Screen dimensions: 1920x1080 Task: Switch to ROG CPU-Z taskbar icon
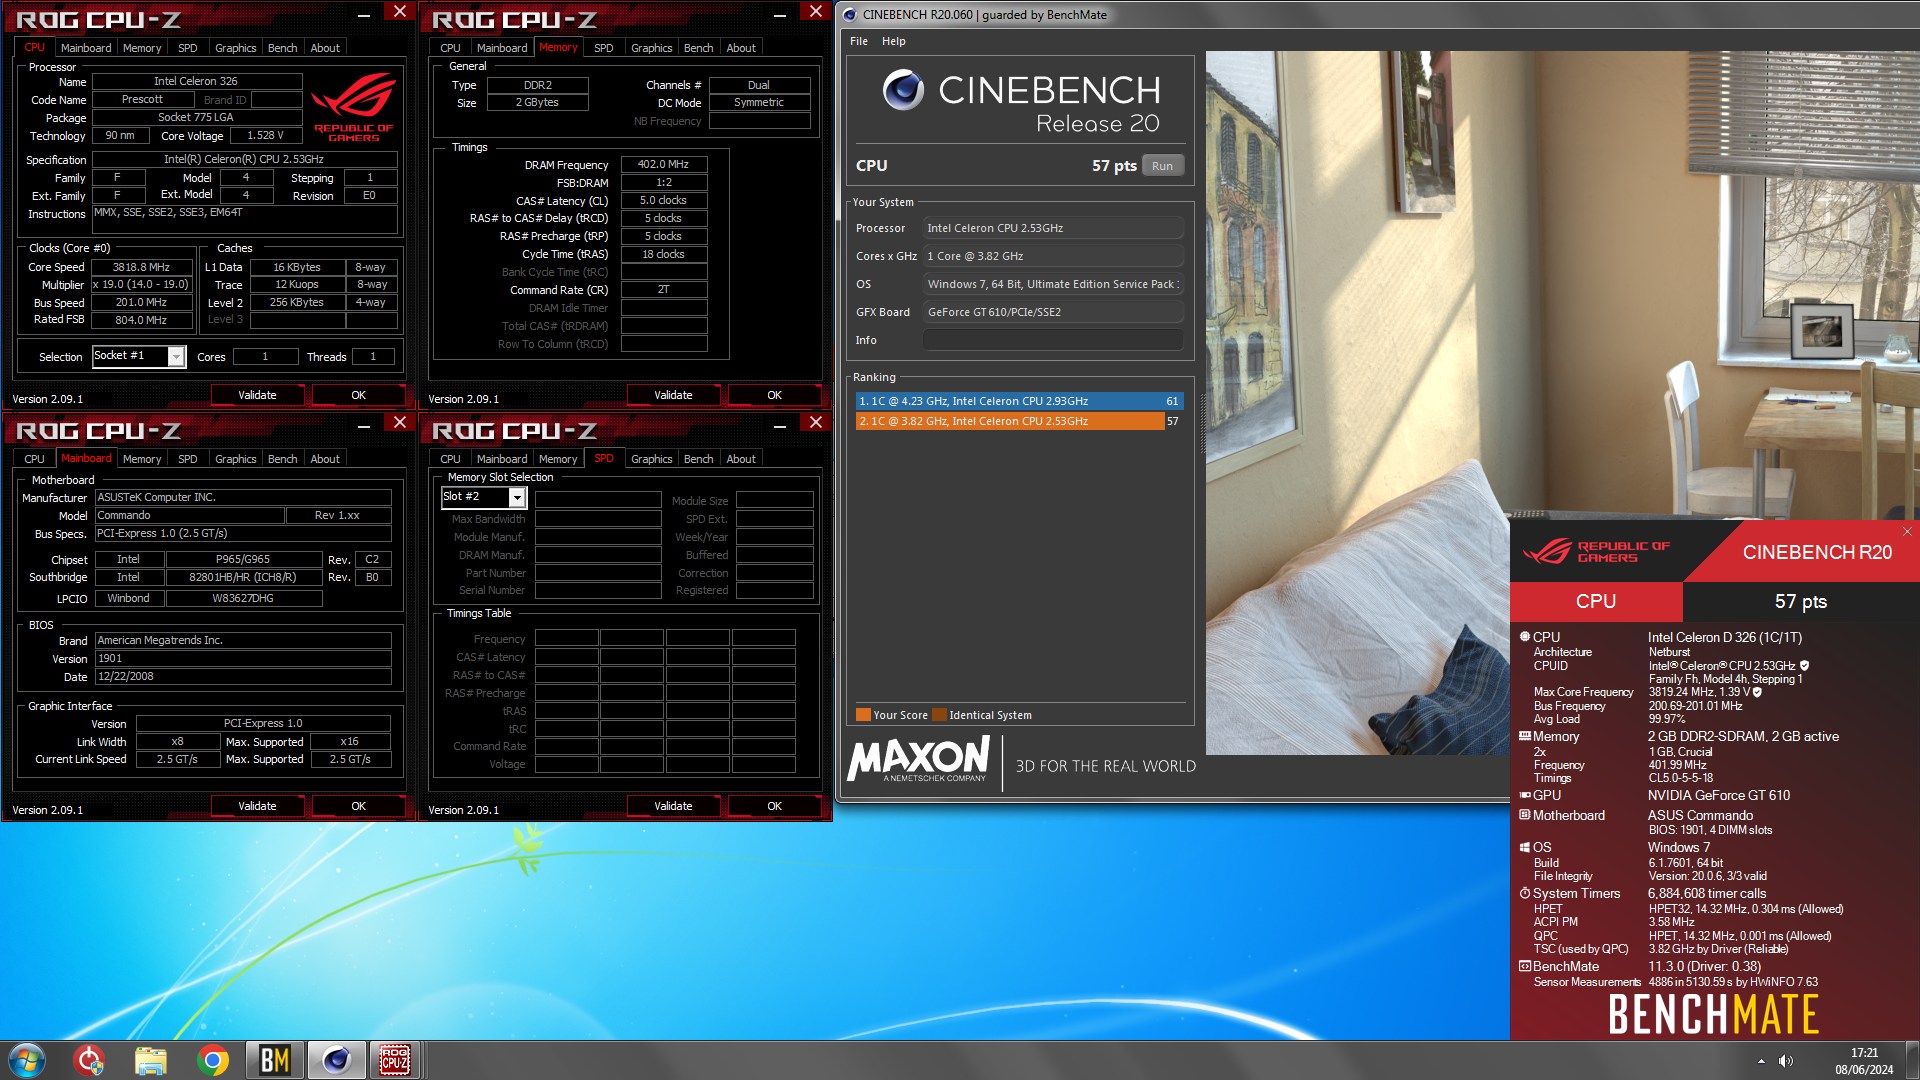pos(395,1060)
